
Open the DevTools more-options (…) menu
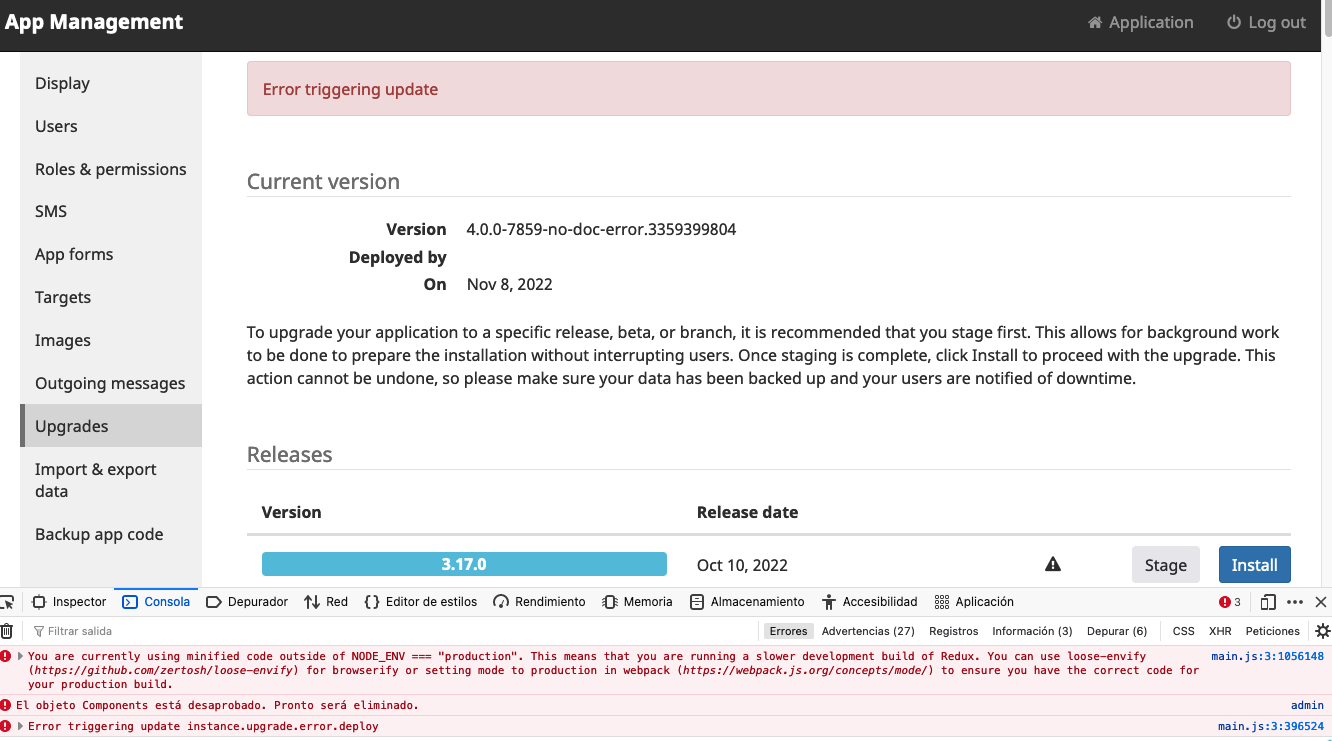pyautogui.click(x=1293, y=601)
